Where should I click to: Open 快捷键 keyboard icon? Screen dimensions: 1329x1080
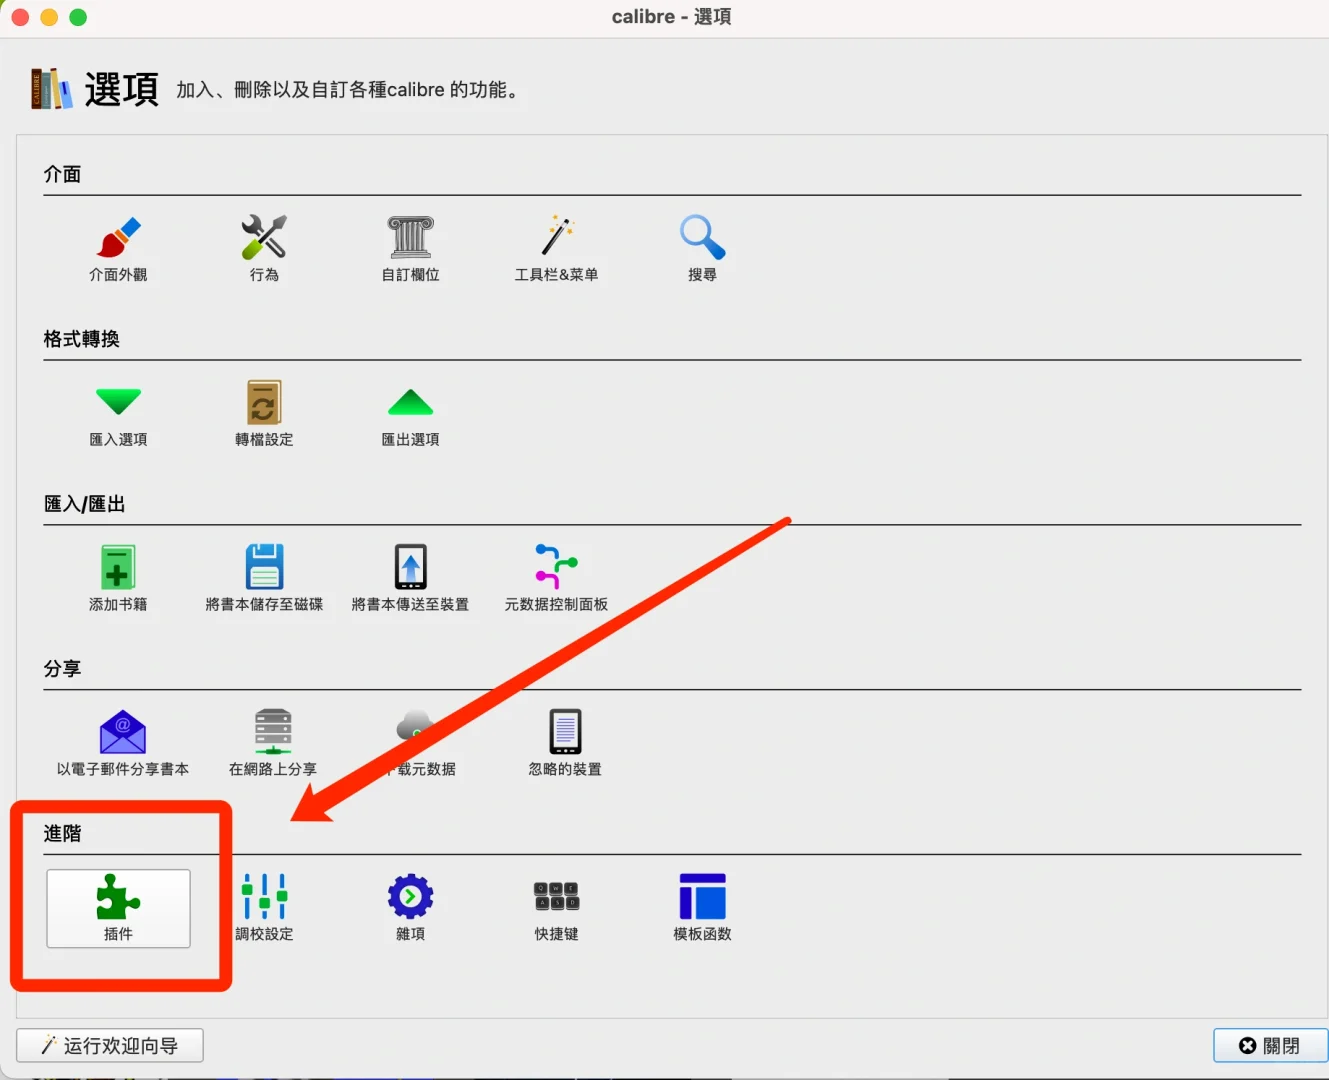coord(556,896)
